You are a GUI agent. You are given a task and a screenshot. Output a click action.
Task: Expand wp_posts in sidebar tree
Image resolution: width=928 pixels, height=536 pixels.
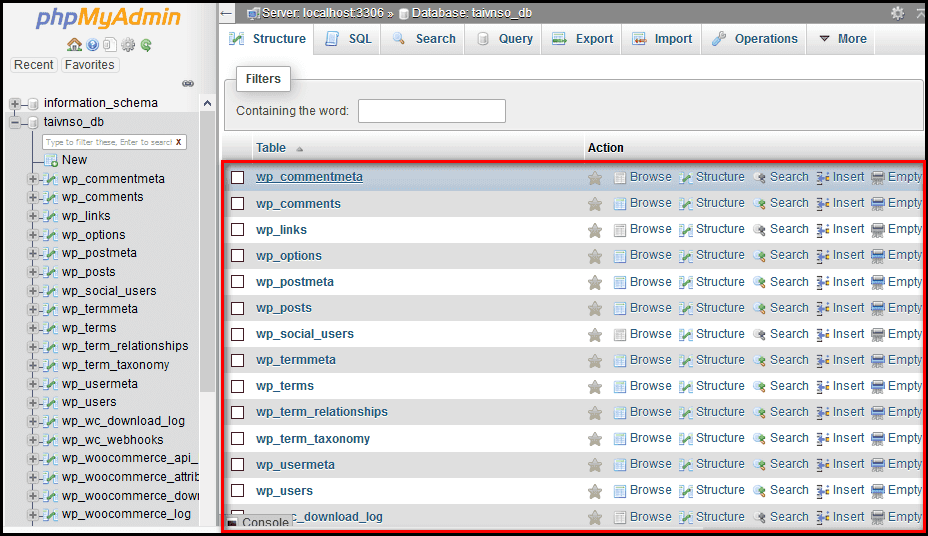33,272
